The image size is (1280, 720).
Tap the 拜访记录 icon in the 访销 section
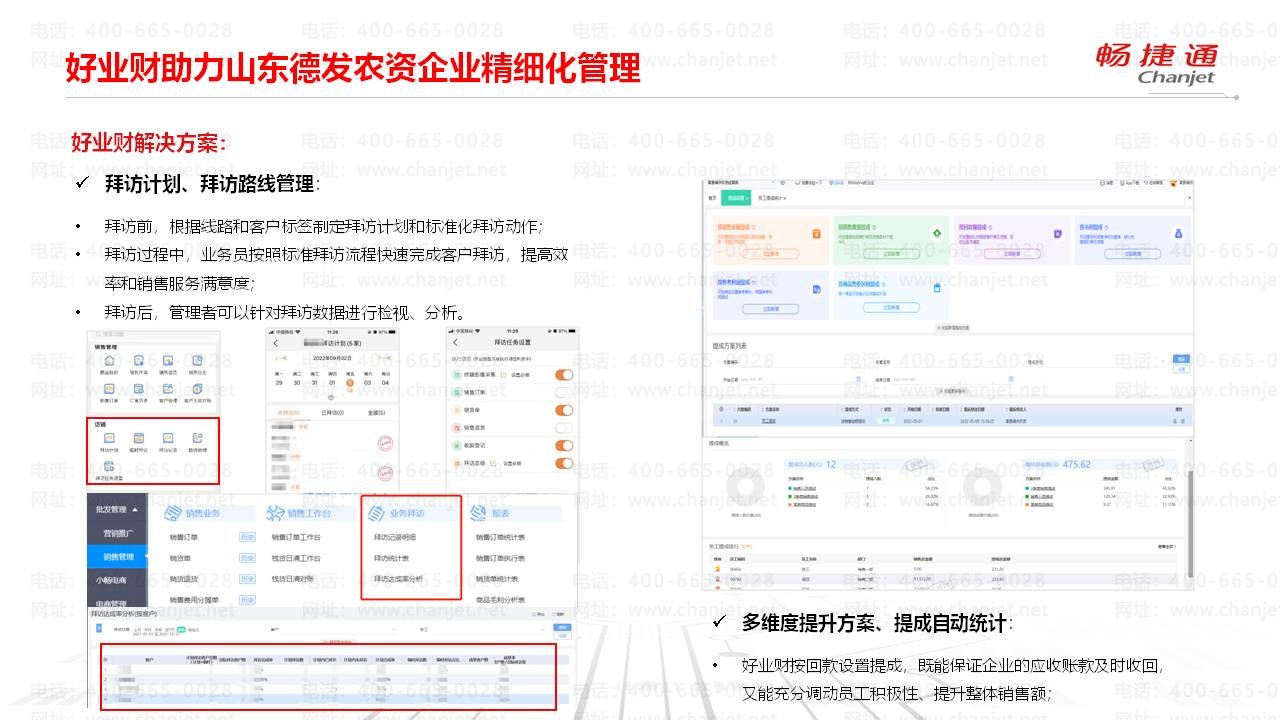pyautogui.click(x=168, y=437)
